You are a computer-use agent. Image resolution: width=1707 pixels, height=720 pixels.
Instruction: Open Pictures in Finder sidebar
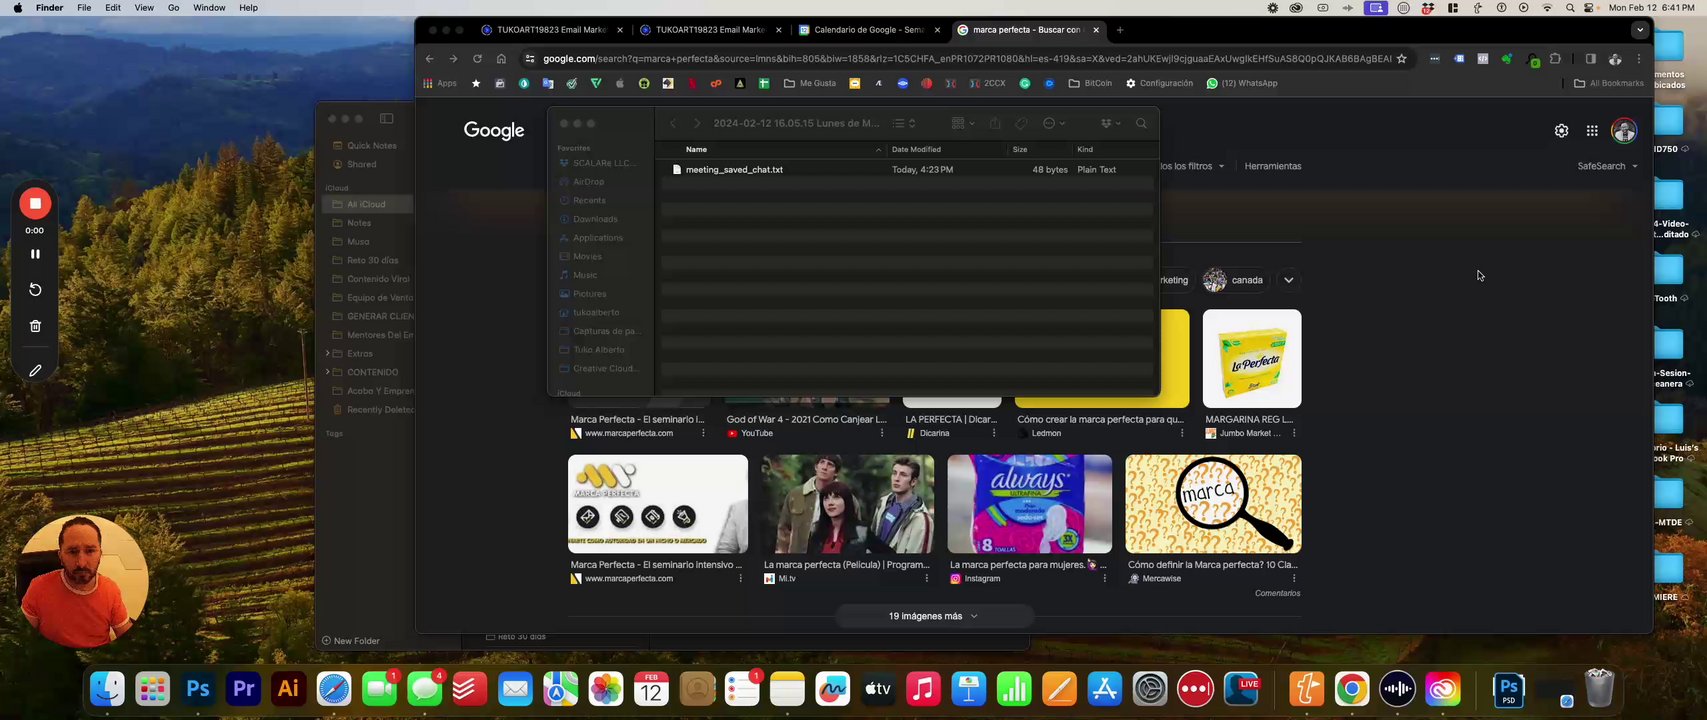590,294
